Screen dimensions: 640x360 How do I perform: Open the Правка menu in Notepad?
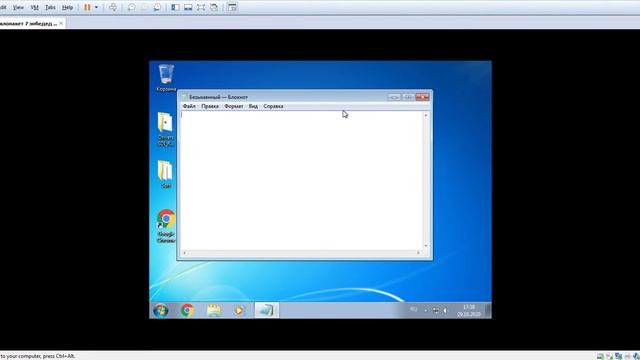coord(210,106)
